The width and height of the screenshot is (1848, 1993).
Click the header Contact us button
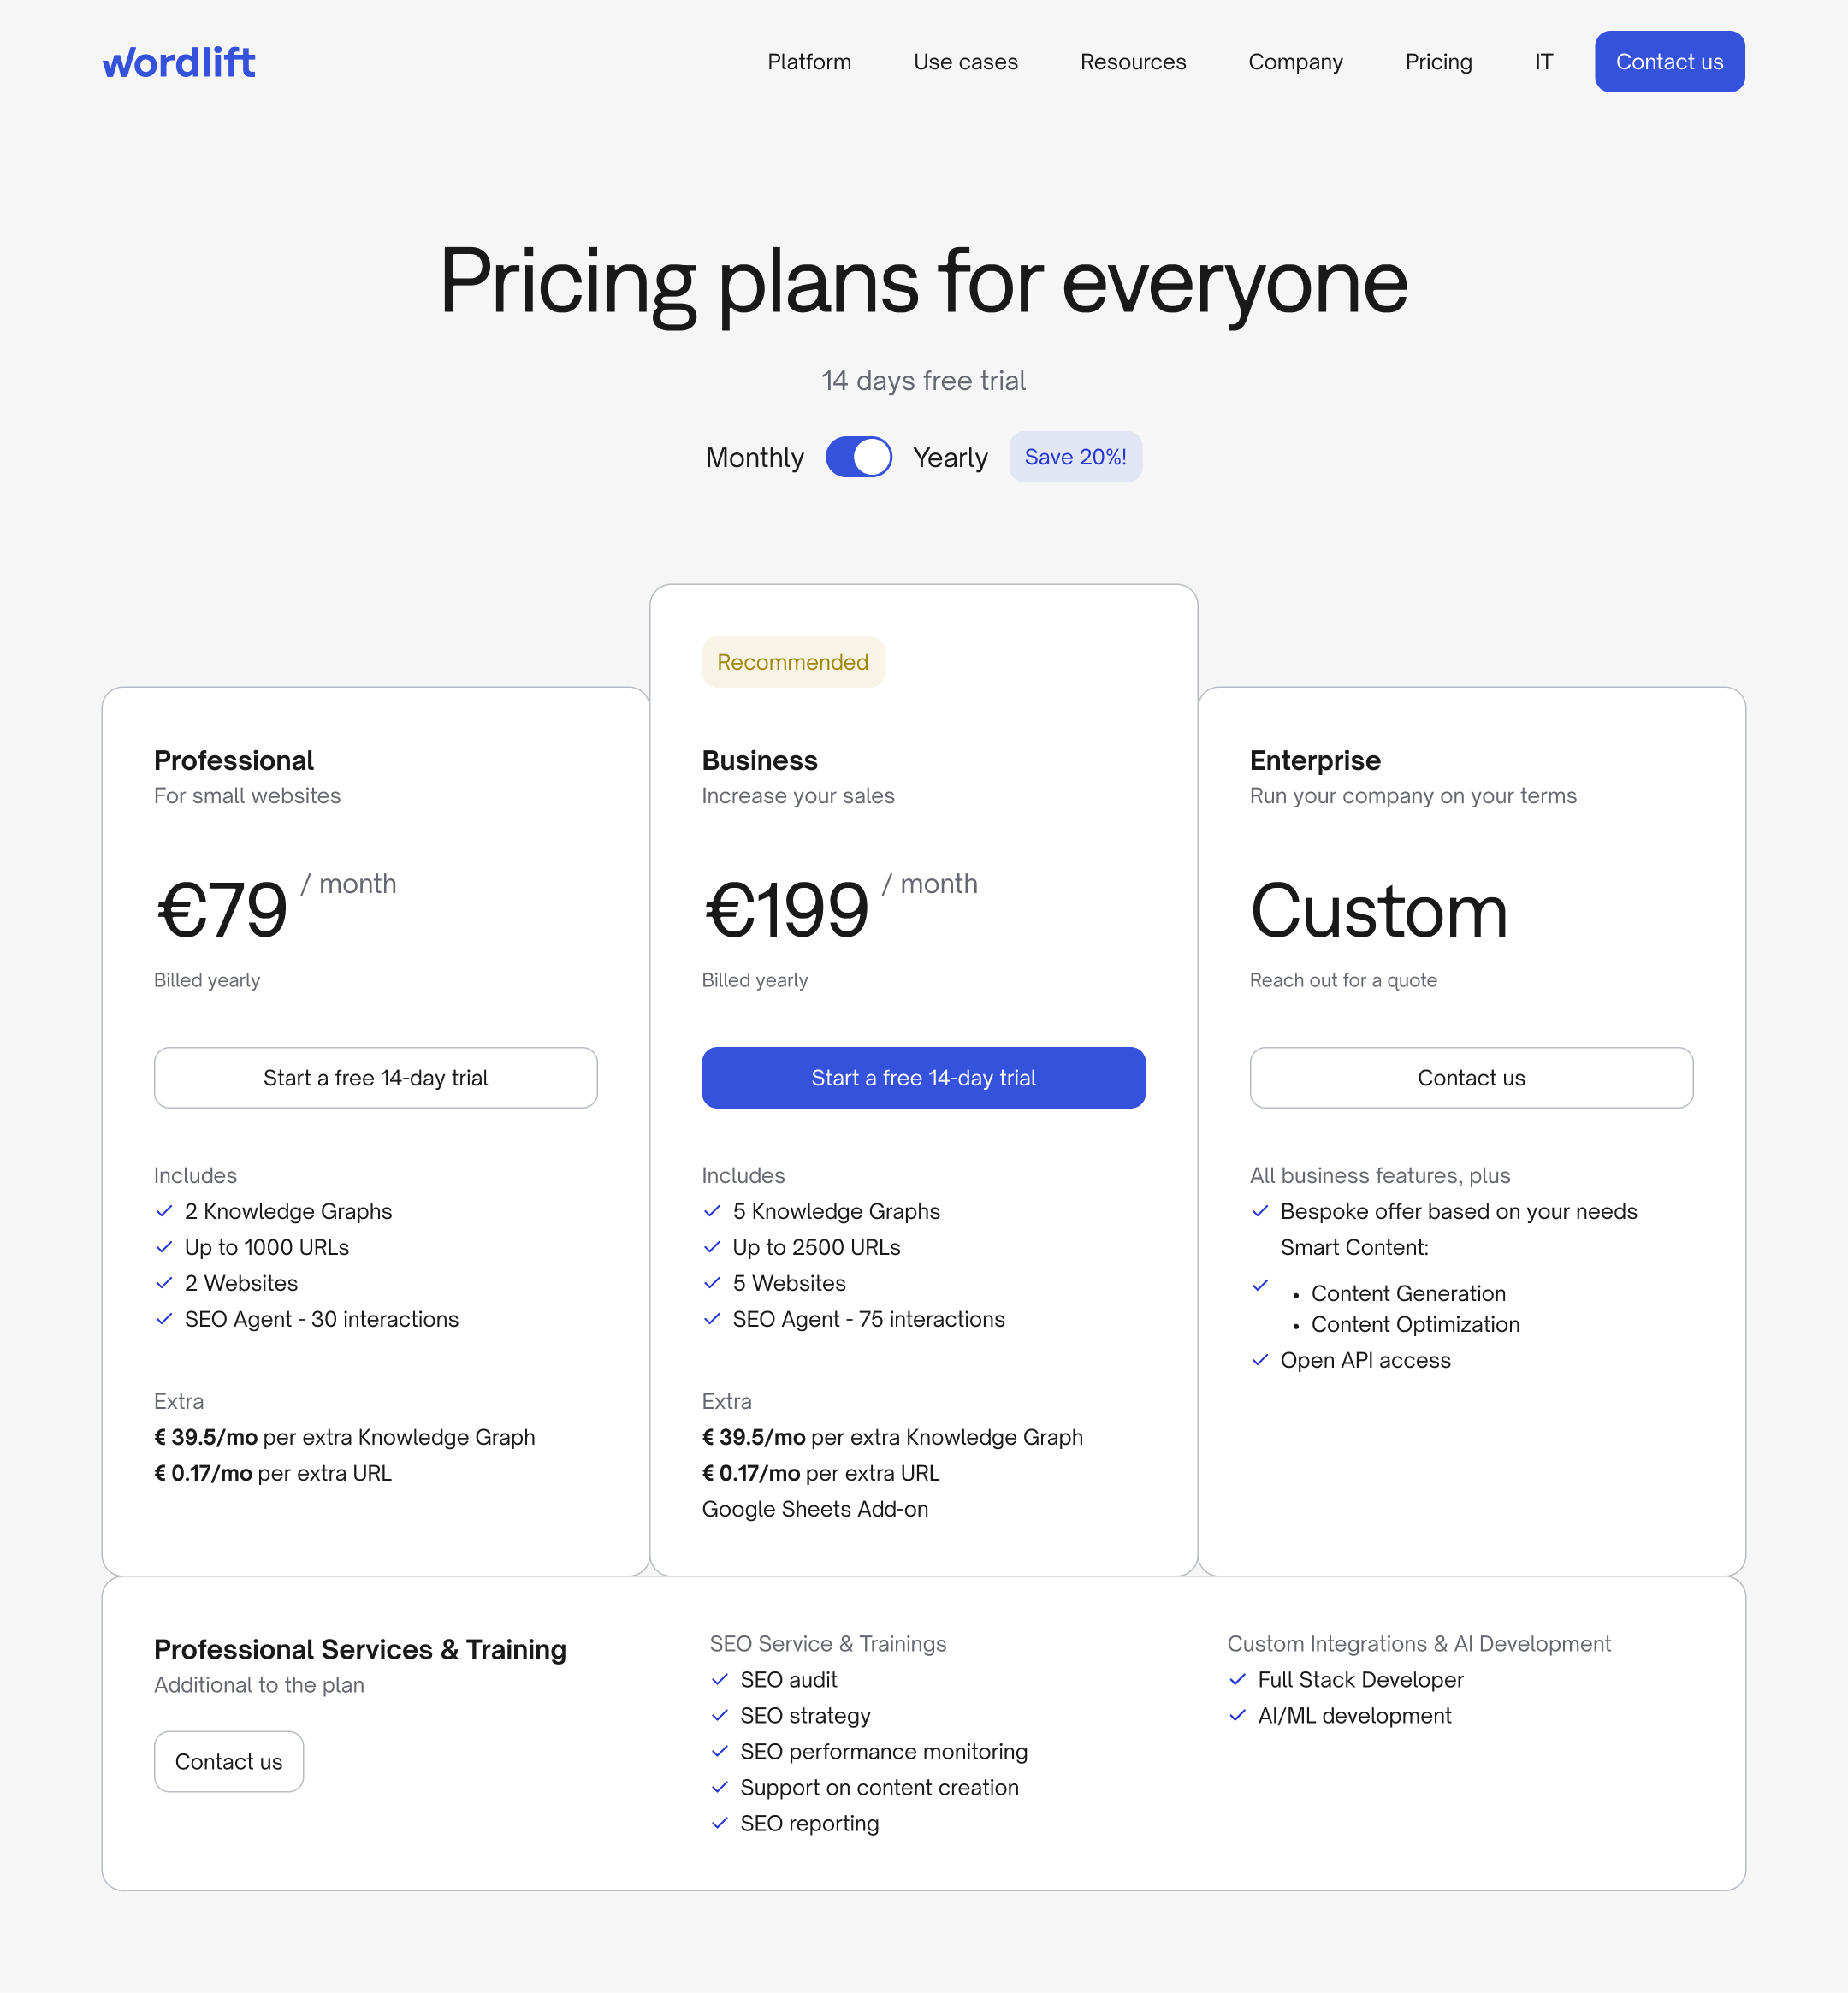pyautogui.click(x=1669, y=62)
